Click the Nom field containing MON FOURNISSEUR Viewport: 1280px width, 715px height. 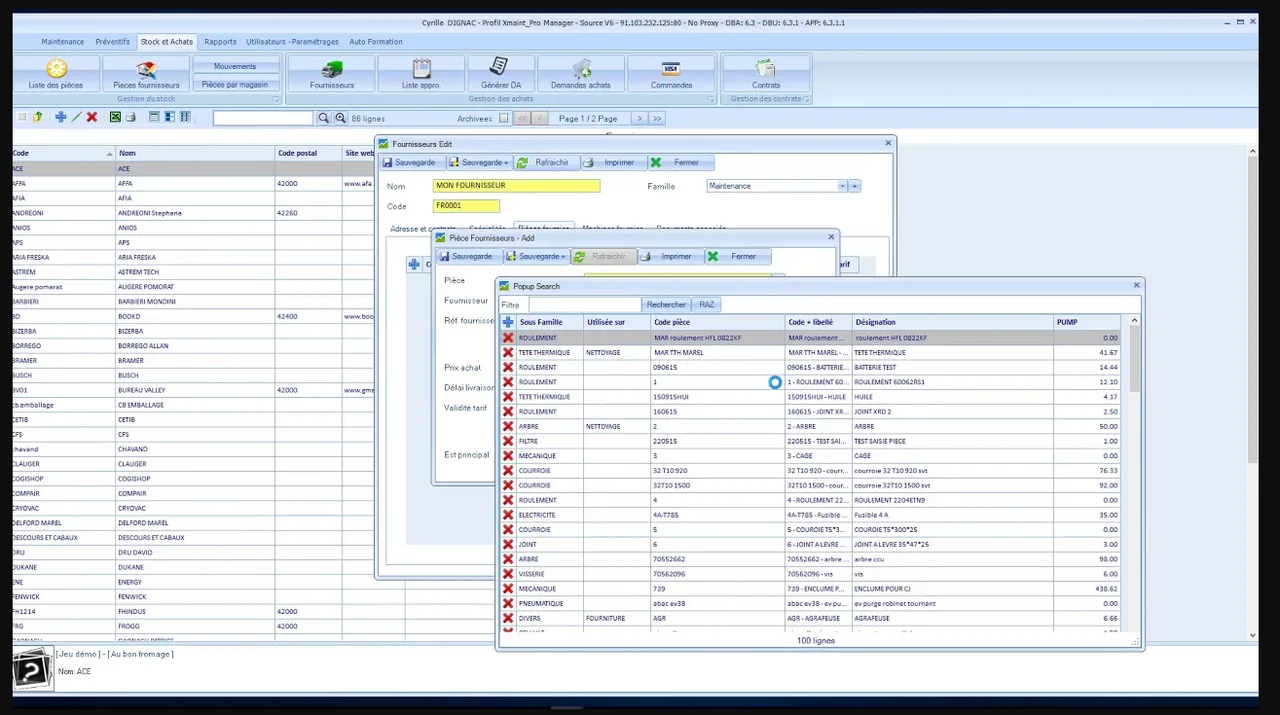(x=517, y=186)
